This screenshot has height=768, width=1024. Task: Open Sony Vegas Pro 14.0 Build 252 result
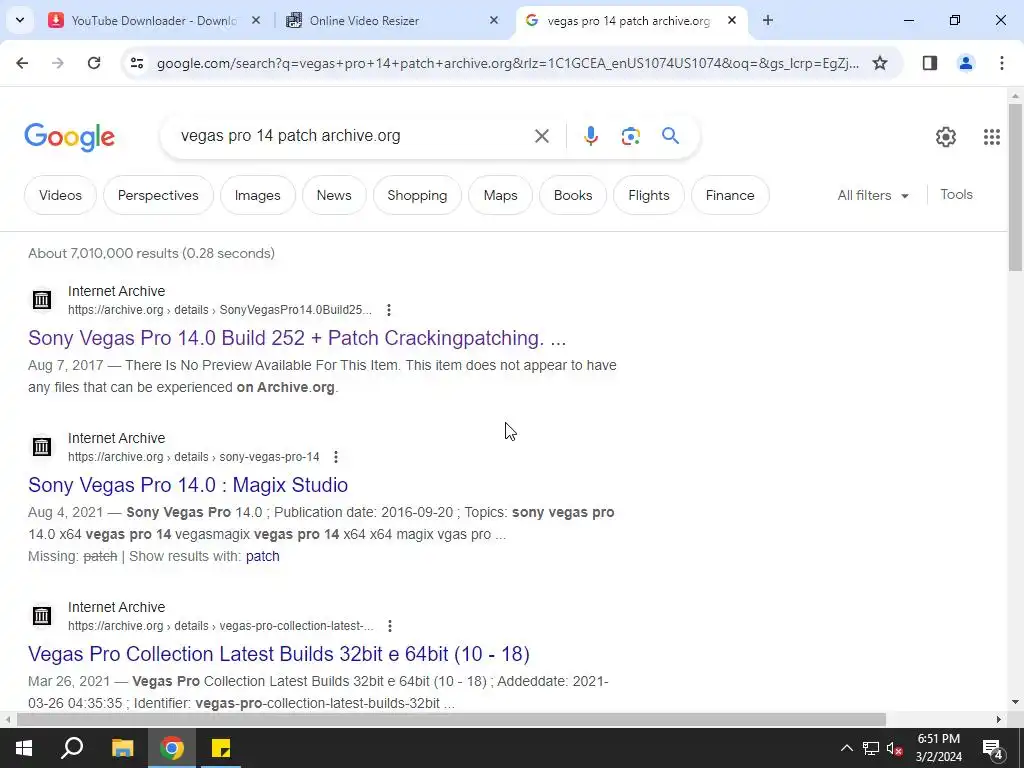297,338
